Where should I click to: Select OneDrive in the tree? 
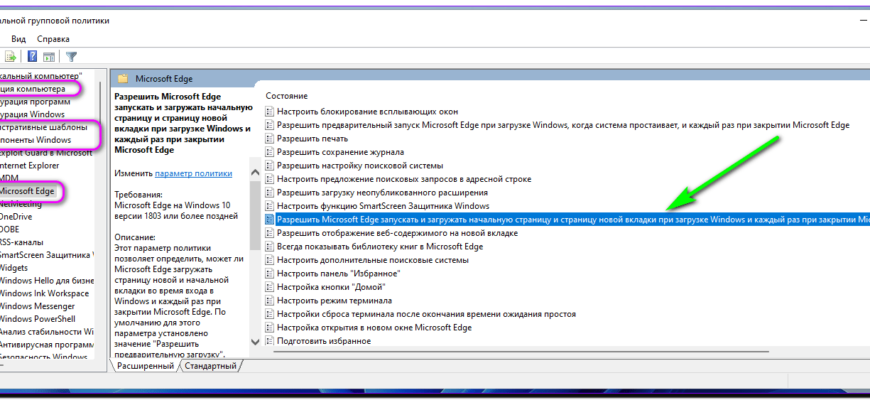click(16, 217)
